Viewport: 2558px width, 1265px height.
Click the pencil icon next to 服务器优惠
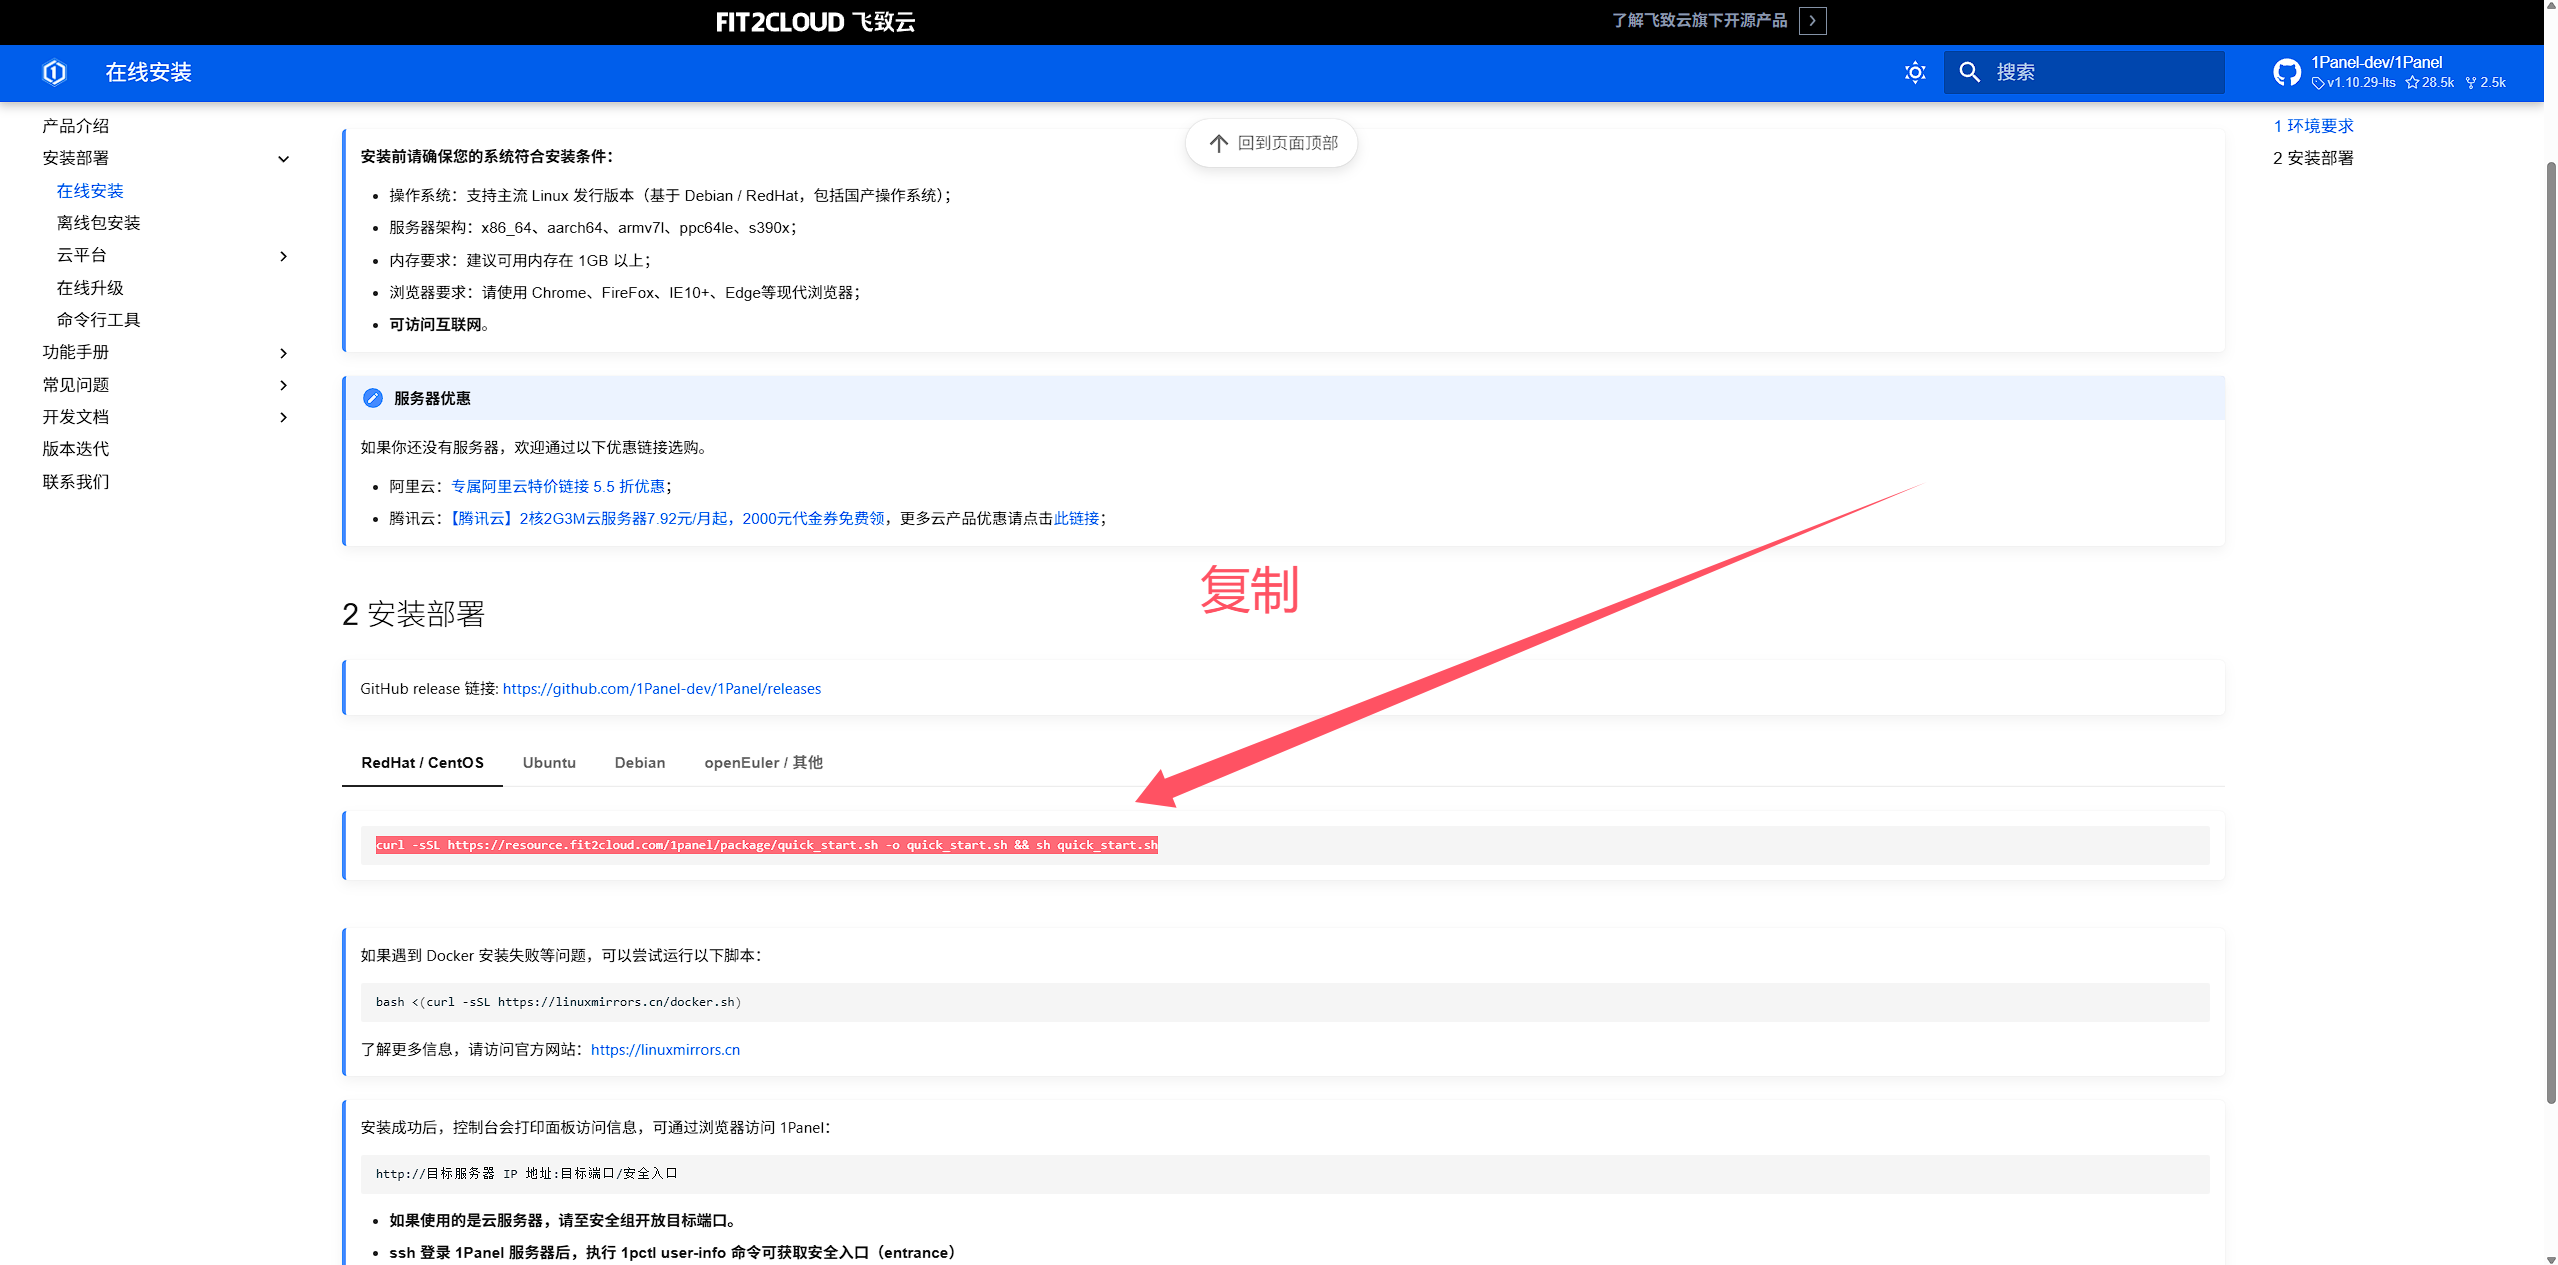click(372, 398)
